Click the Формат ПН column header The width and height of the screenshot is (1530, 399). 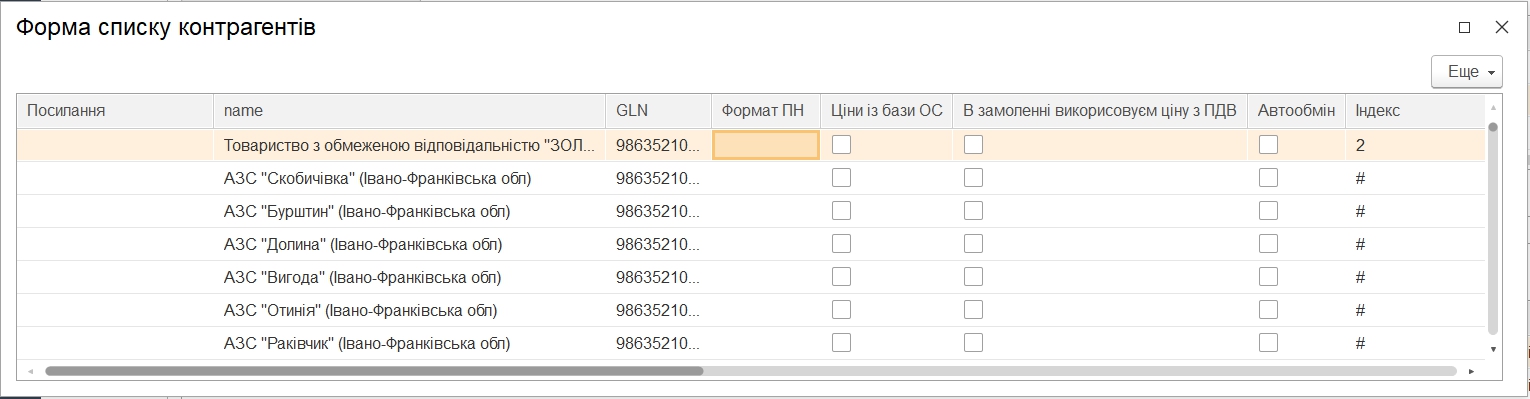[765, 111]
